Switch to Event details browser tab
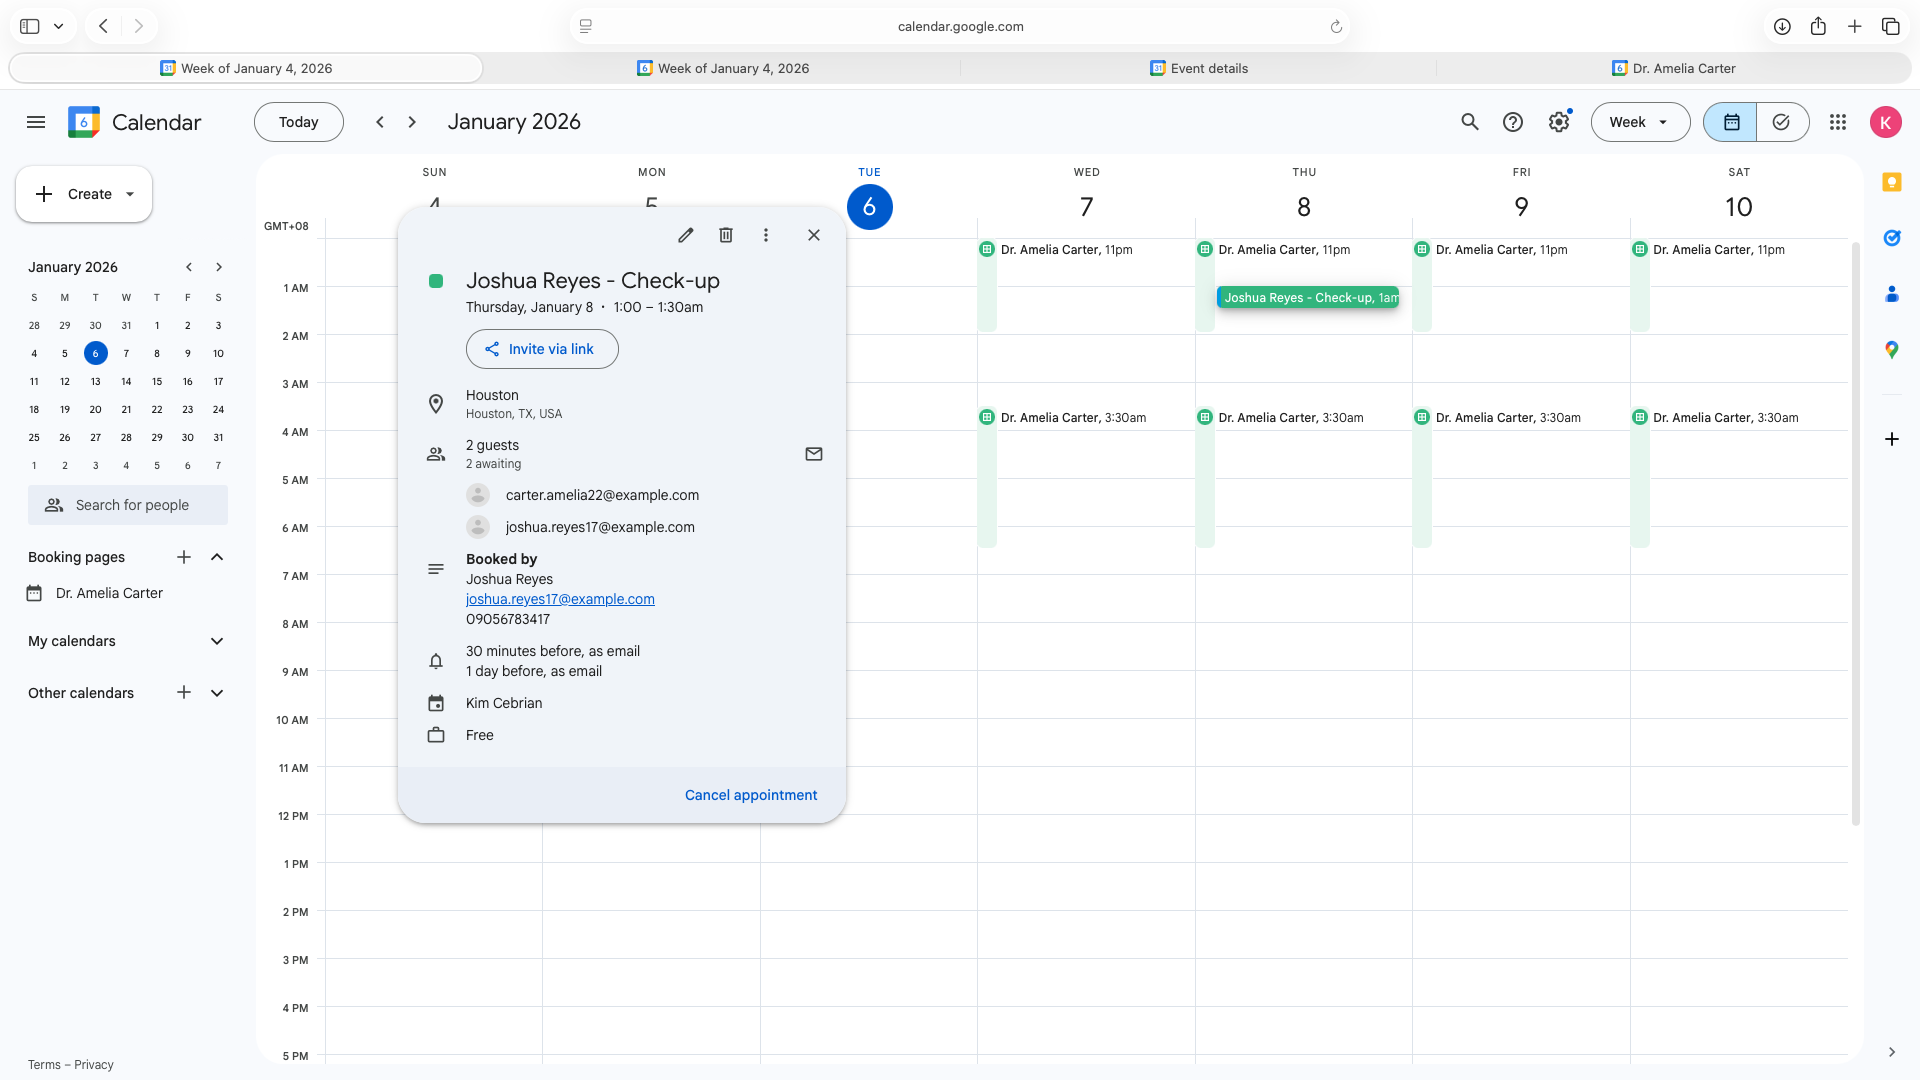1920x1080 pixels. (x=1198, y=68)
